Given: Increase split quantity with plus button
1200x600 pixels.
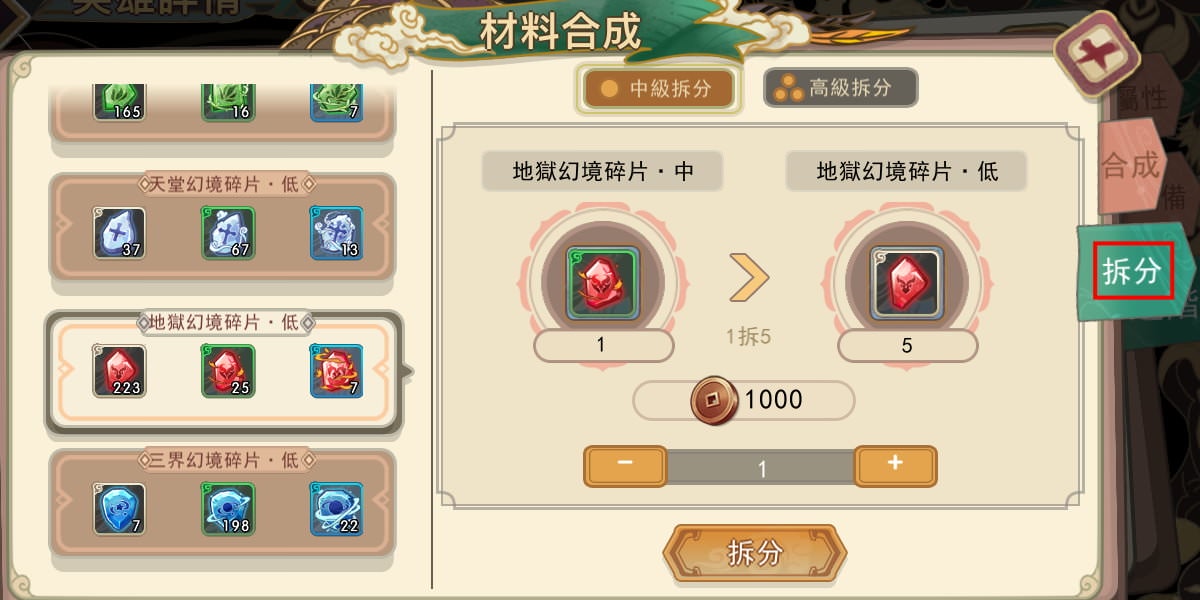Looking at the screenshot, I should [x=895, y=465].
